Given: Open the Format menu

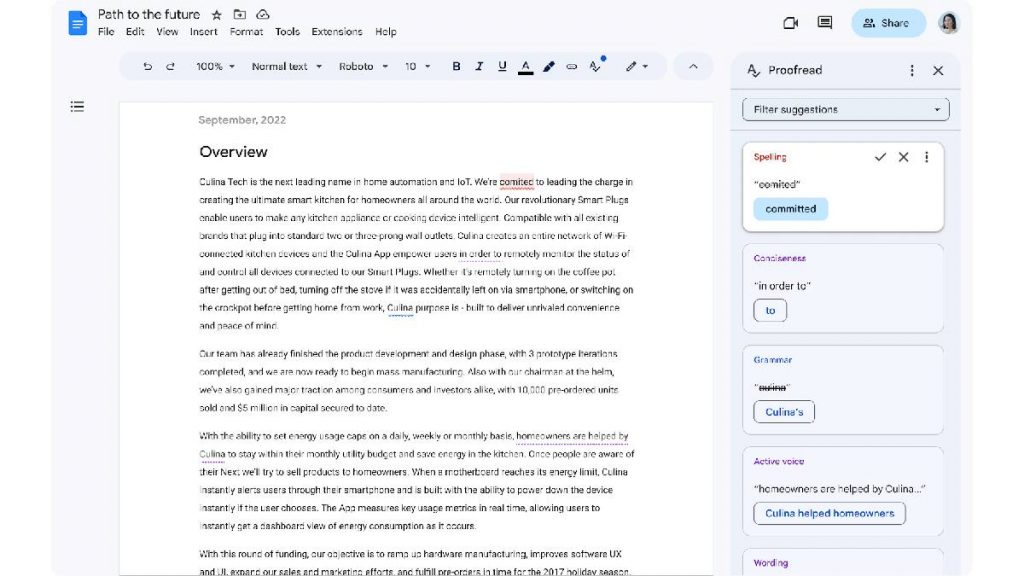Looking at the screenshot, I should (x=246, y=31).
